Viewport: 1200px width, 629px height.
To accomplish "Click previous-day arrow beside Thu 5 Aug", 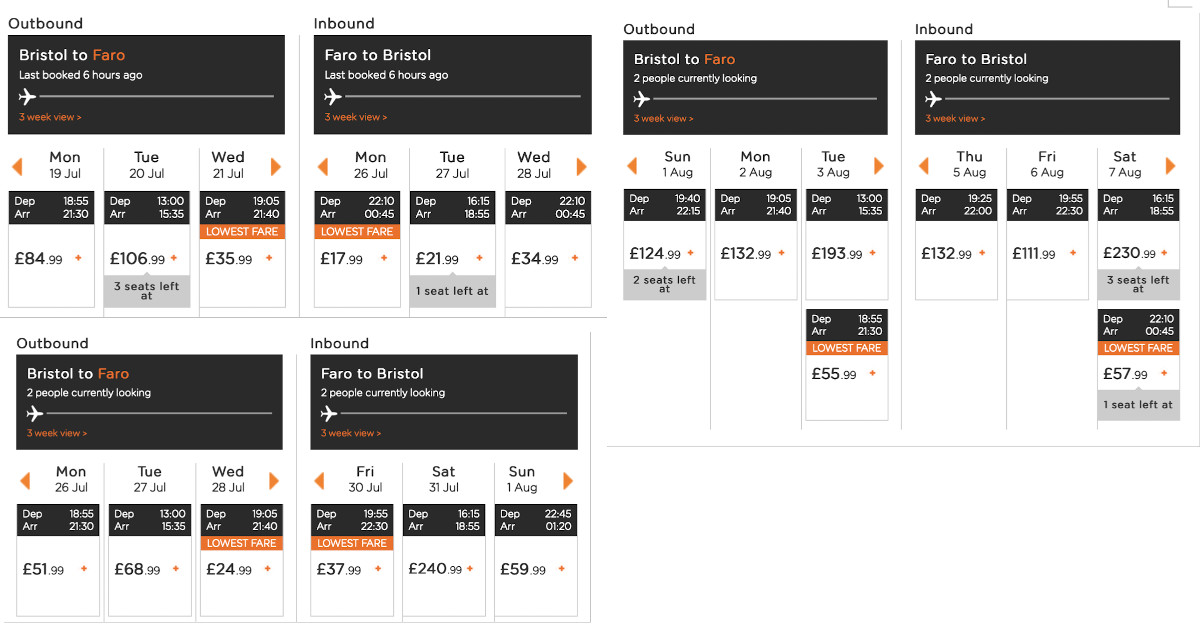I will [x=923, y=165].
